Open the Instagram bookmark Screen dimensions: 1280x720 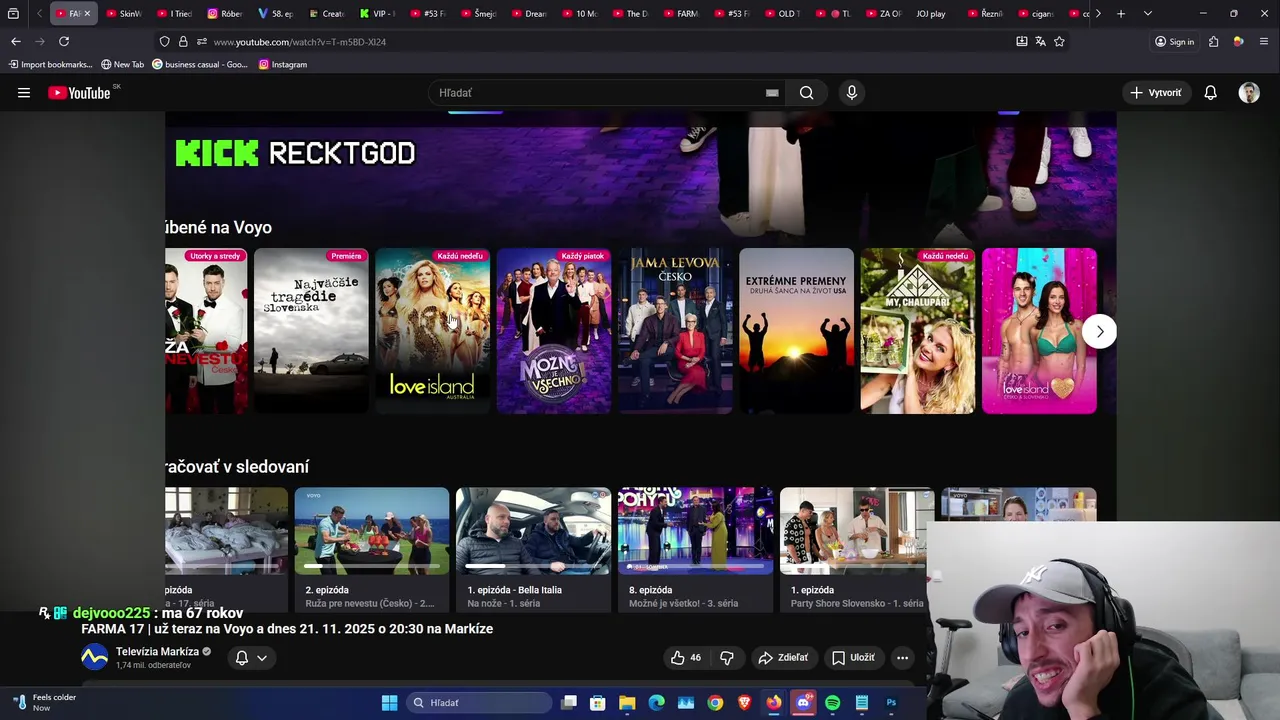coord(283,64)
